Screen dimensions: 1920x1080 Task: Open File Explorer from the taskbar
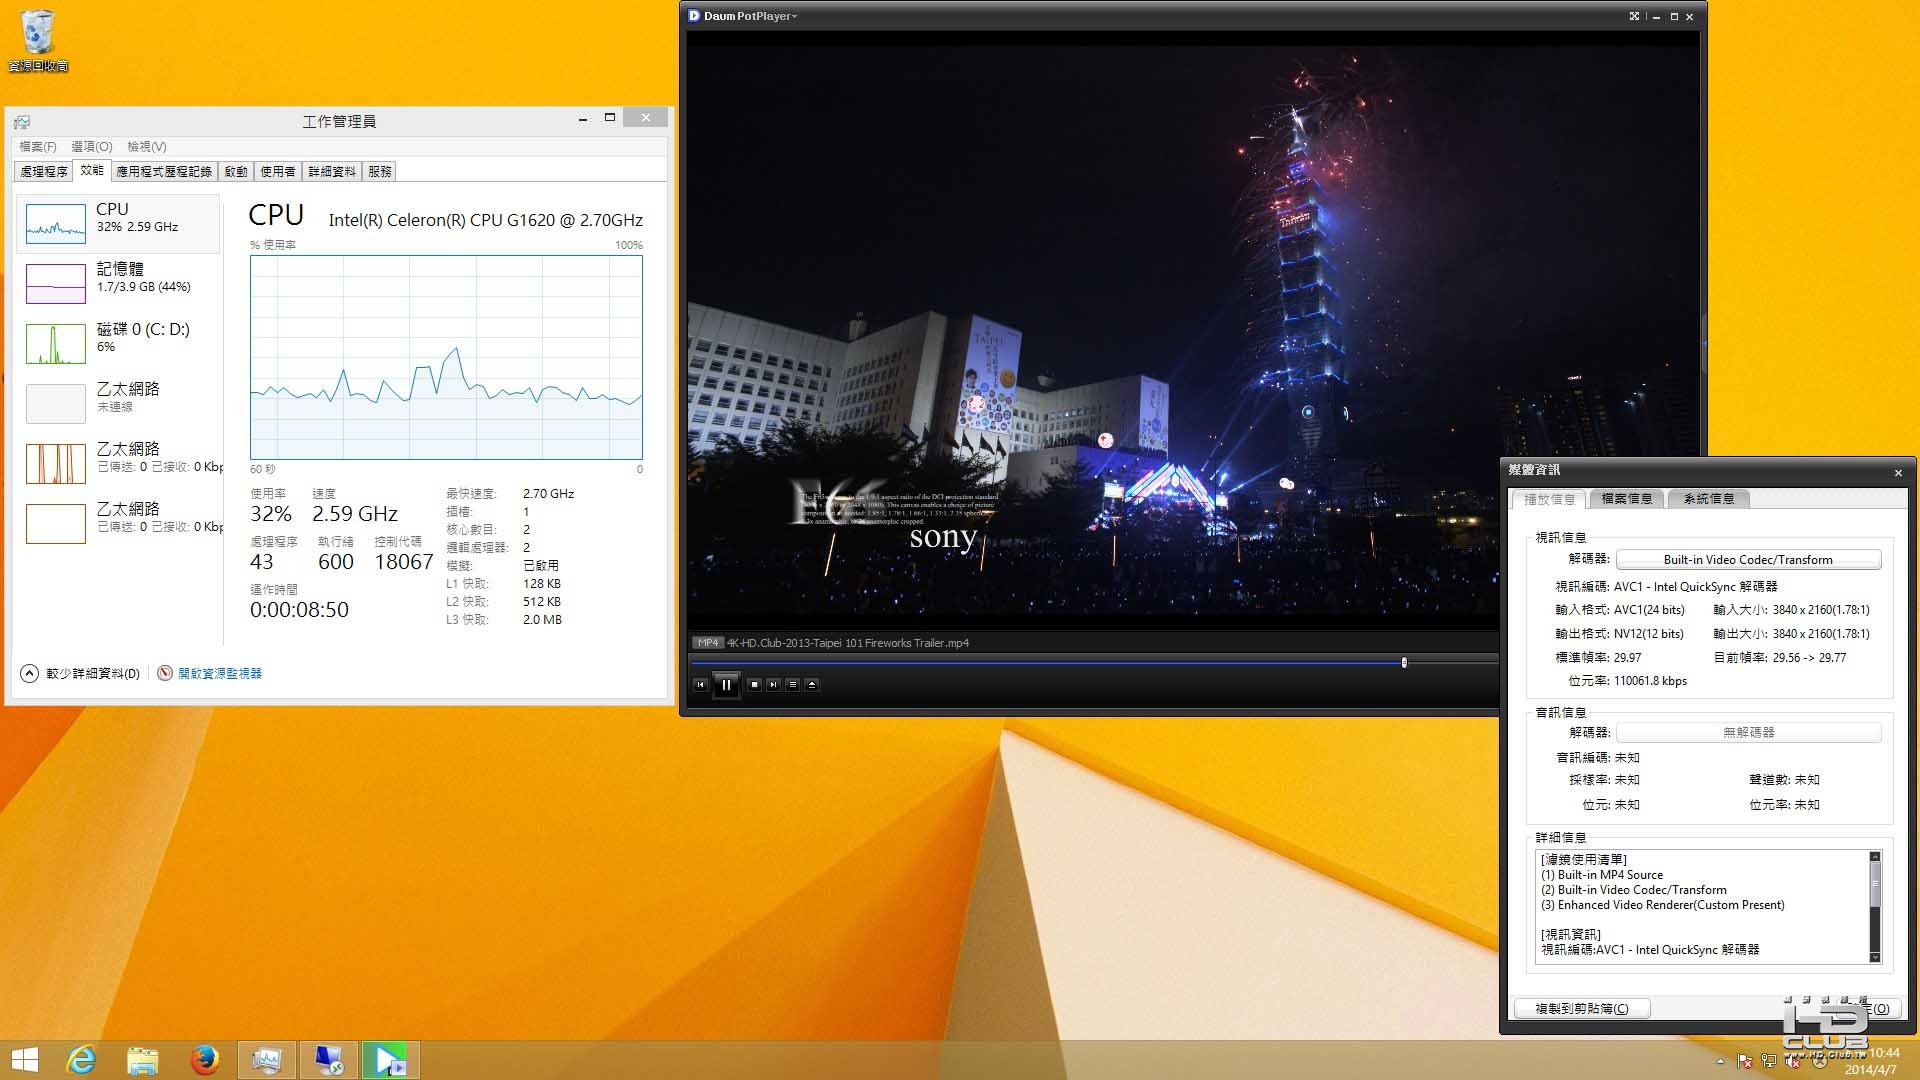click(x=142, y=1059)
